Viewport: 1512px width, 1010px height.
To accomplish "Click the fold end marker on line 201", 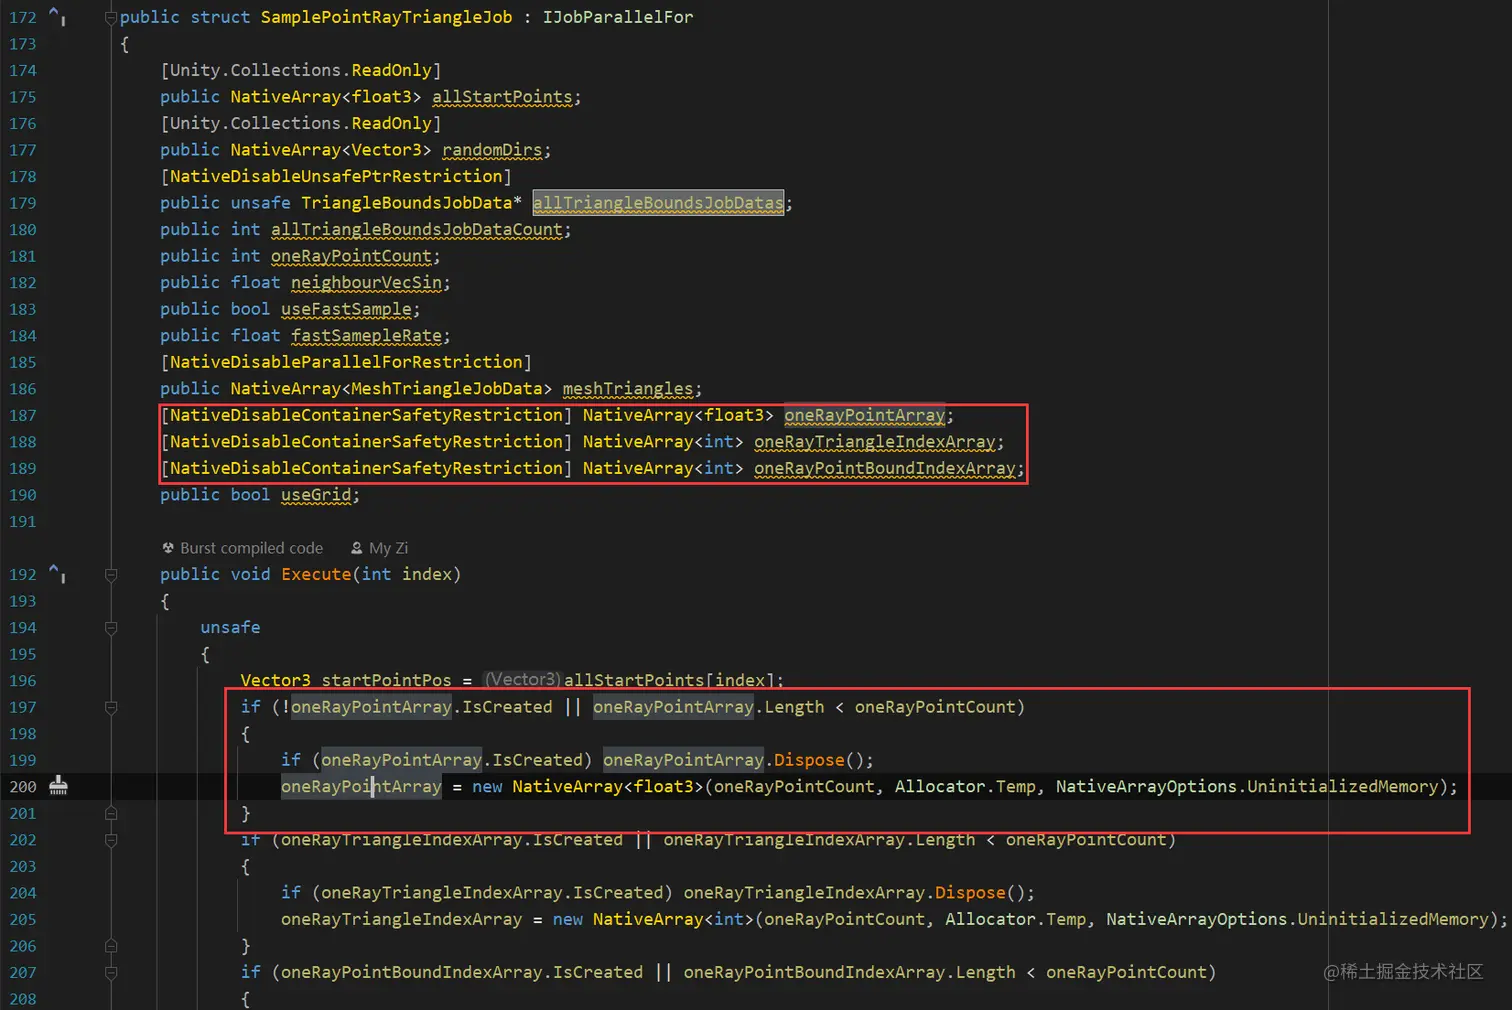I will pos(111,813).
